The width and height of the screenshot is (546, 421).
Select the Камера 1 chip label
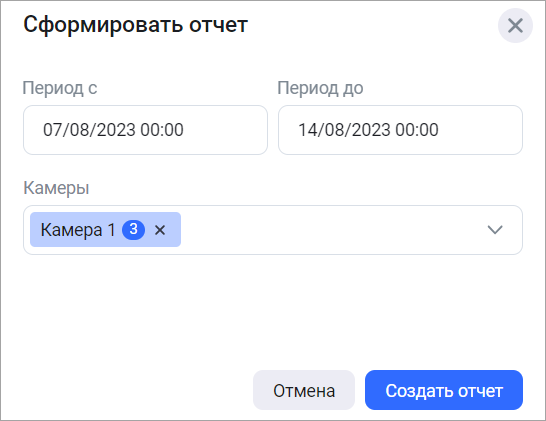click(78, 230)
